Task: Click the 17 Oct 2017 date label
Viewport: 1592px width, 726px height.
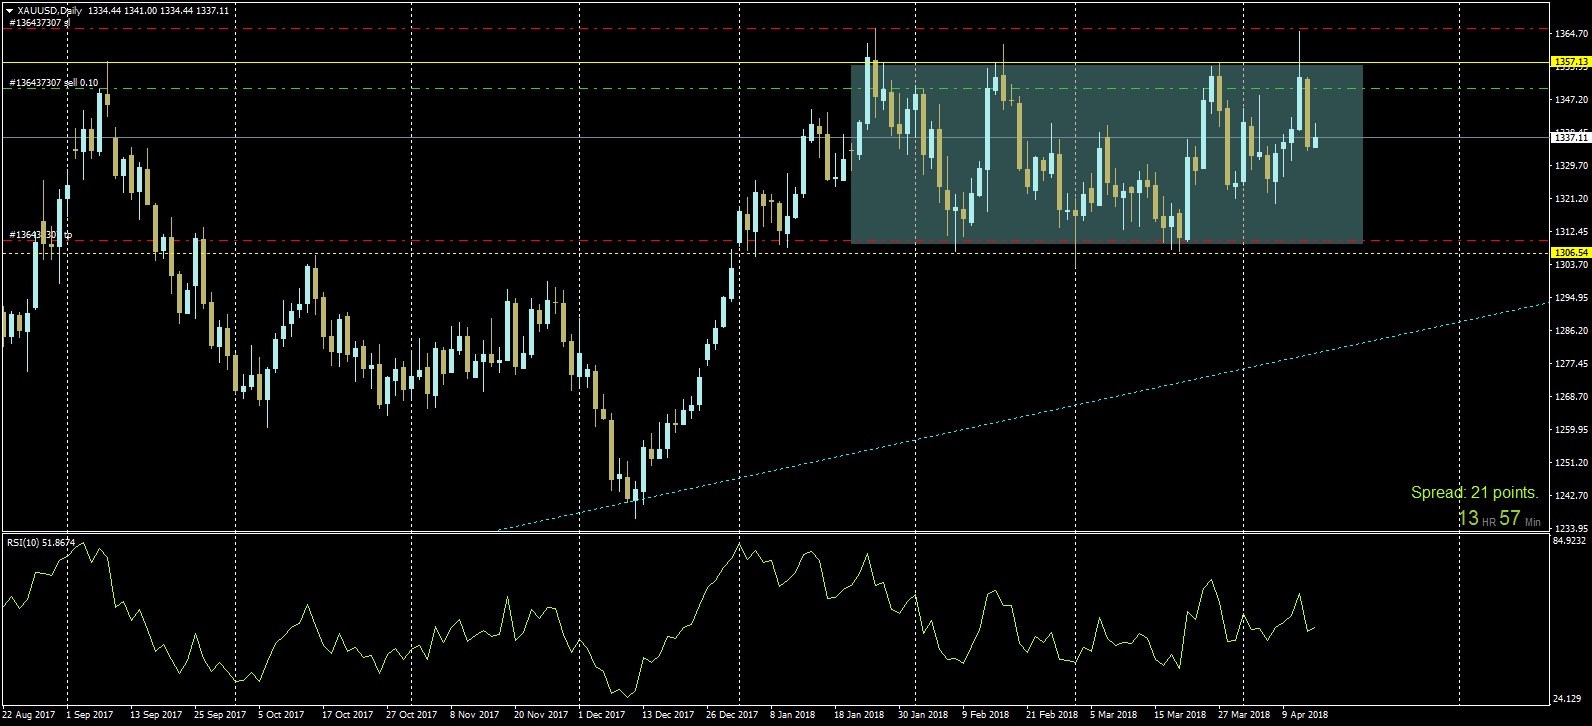Action: point(348,715)
